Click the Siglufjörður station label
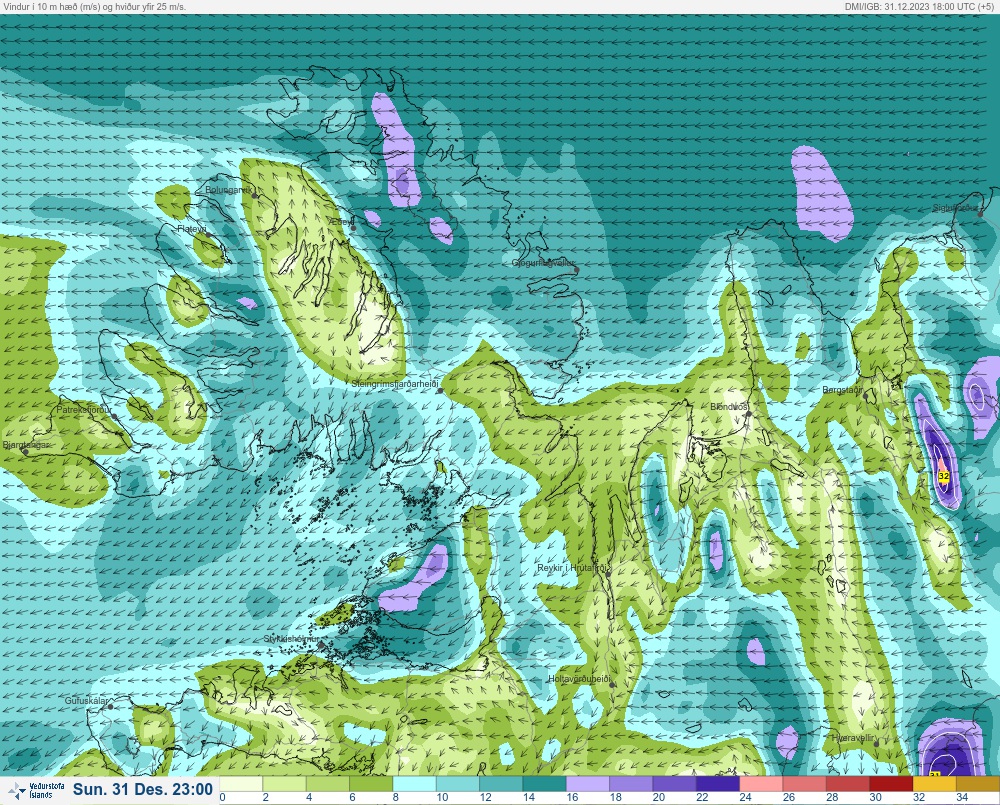This screenshot has height=805, width=1000. [955, 208]
